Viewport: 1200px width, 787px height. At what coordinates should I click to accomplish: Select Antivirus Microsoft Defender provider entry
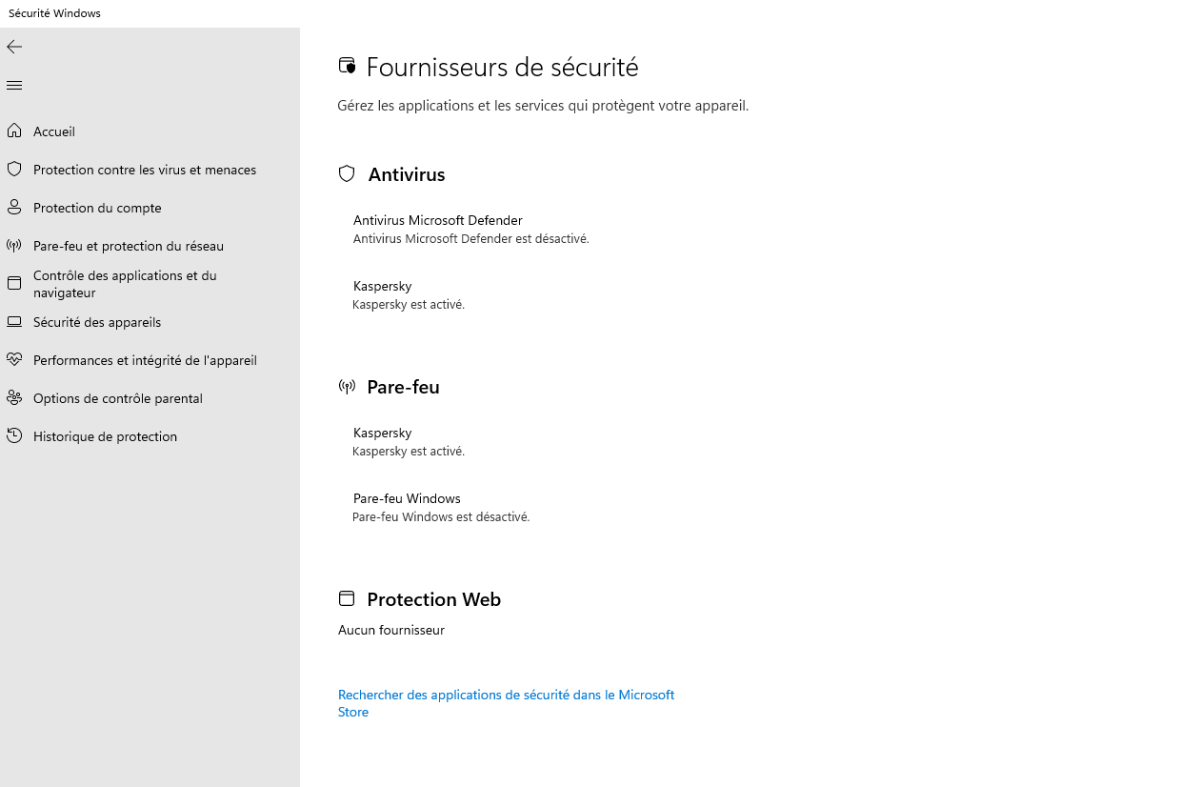click(x=438, y=220)
